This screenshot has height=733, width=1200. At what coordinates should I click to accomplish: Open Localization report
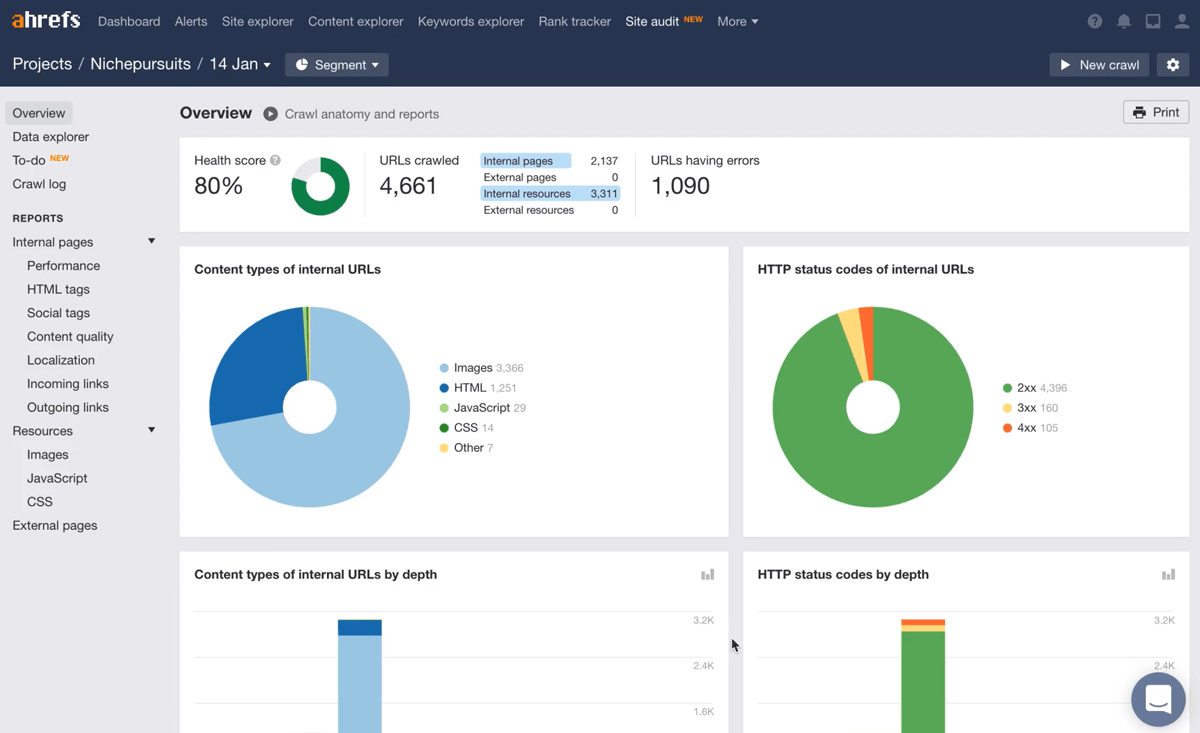coord(61,360)
